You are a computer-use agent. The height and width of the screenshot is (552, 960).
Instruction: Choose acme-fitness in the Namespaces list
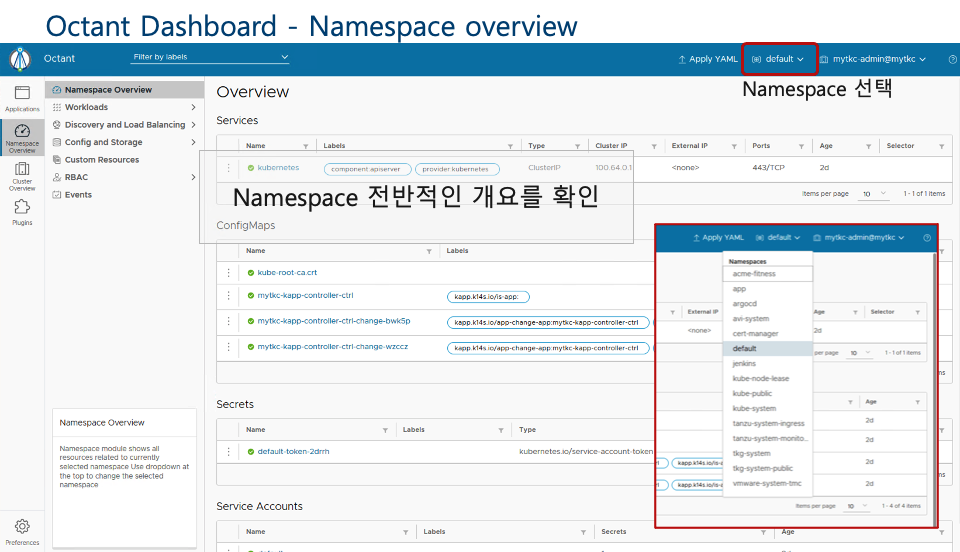coord(768,274)
